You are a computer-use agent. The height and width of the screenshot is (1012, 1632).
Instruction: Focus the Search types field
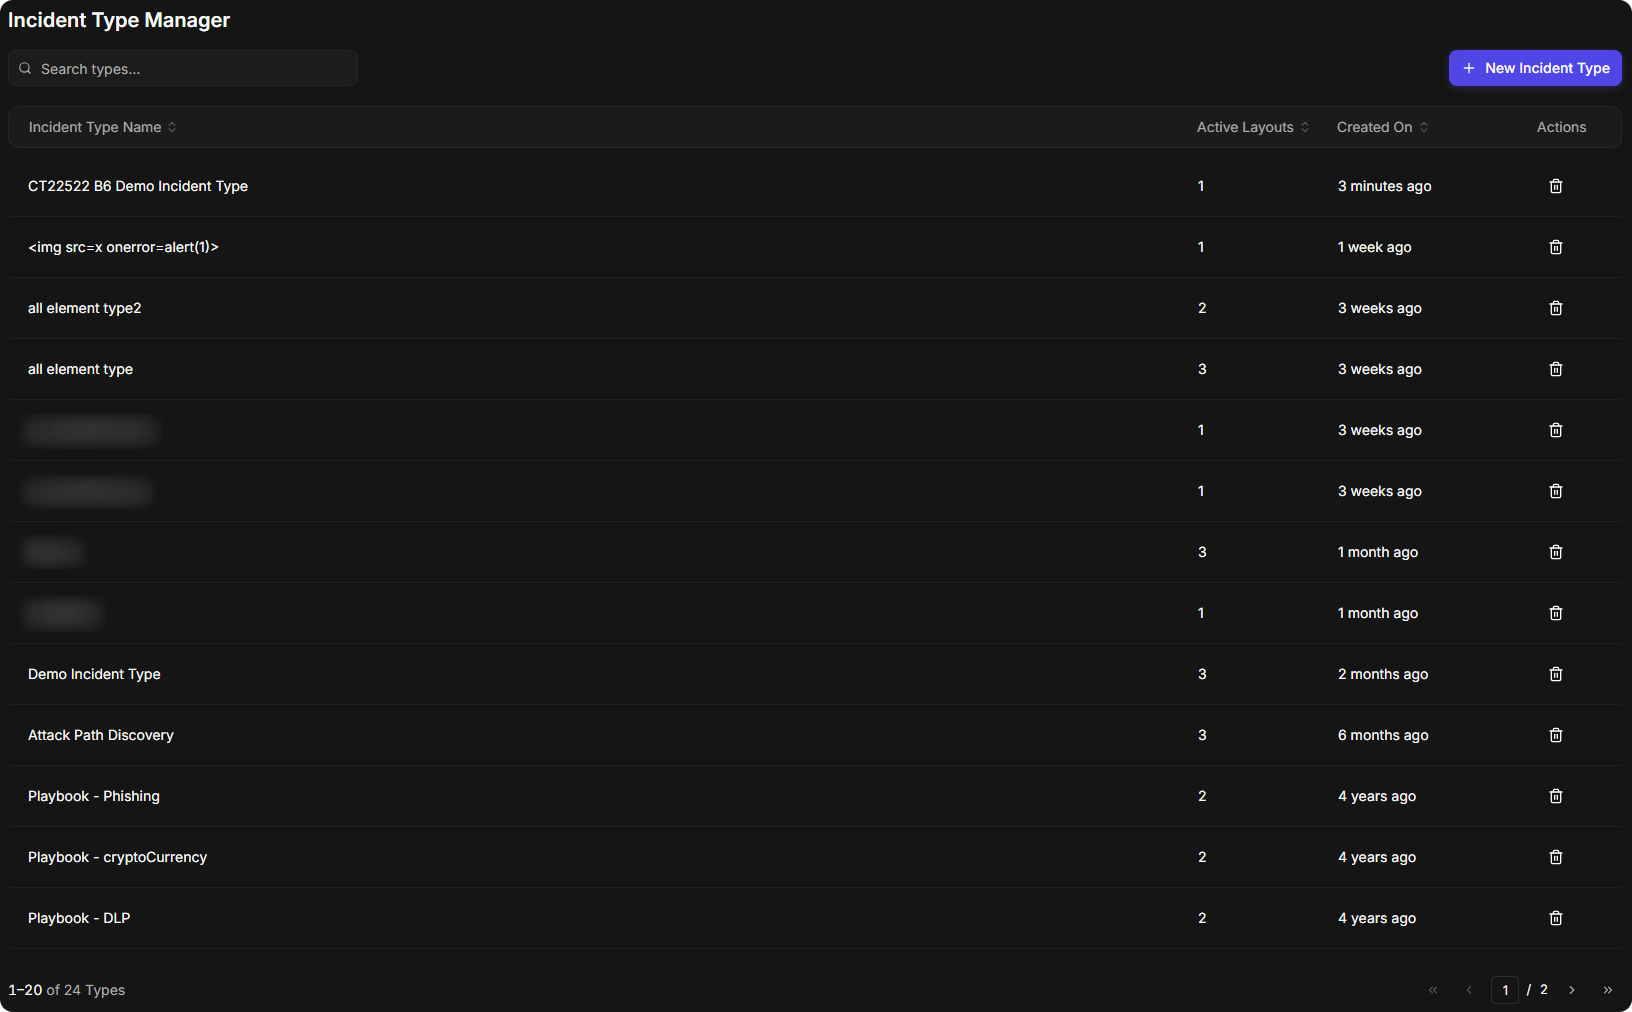[x=183, y=68]
